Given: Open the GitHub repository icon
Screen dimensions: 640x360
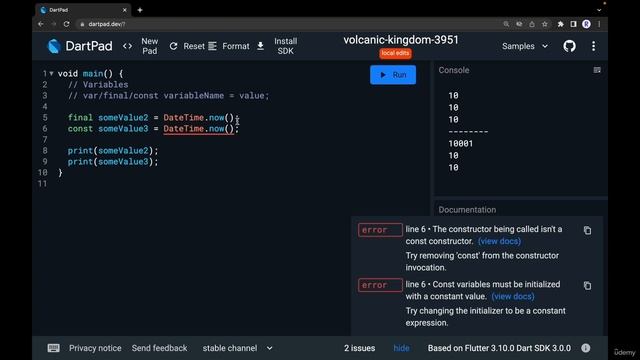Looking at the screenshot, I should click(569, 46).
